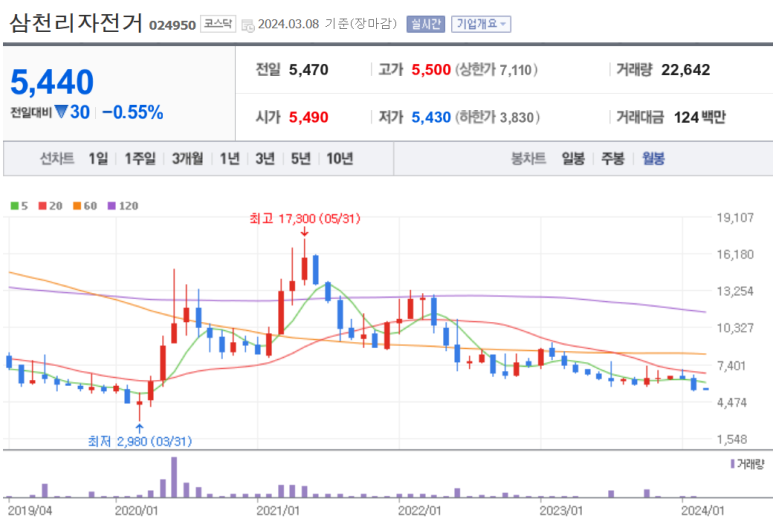The height and width of the screenshot is (528, 773).
Task: Click the change percentage -0.55%
Action: (x=132, y=112)
